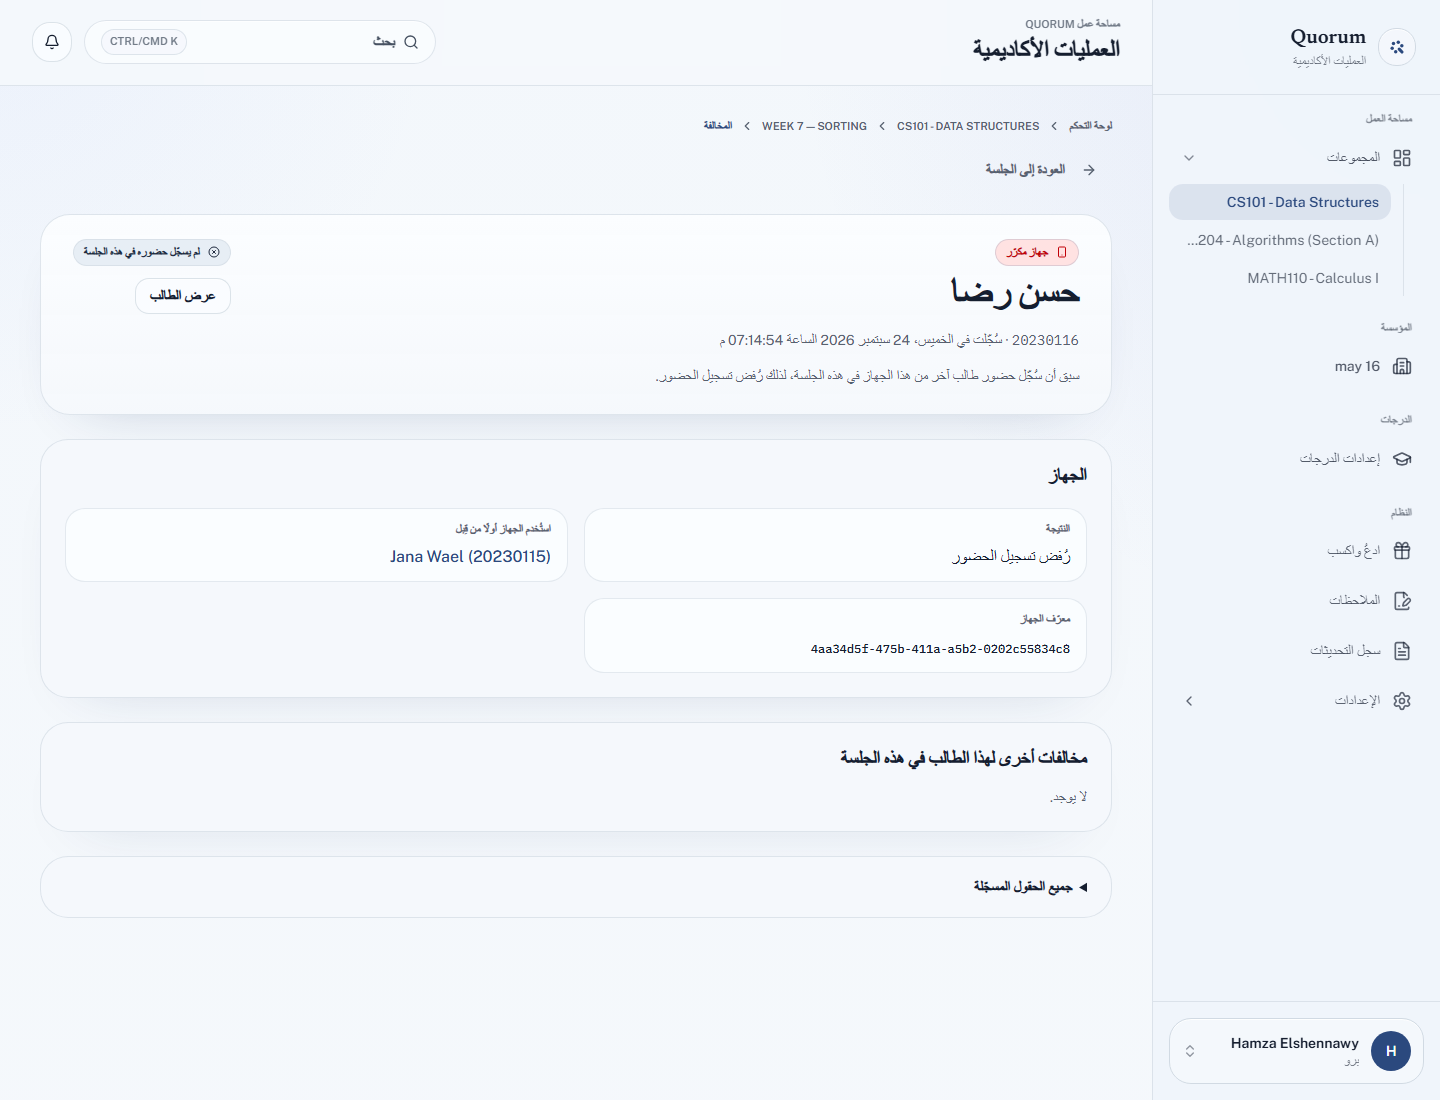
Task: Click the settings gear icon in sidebar
Action: (1402, 701)
